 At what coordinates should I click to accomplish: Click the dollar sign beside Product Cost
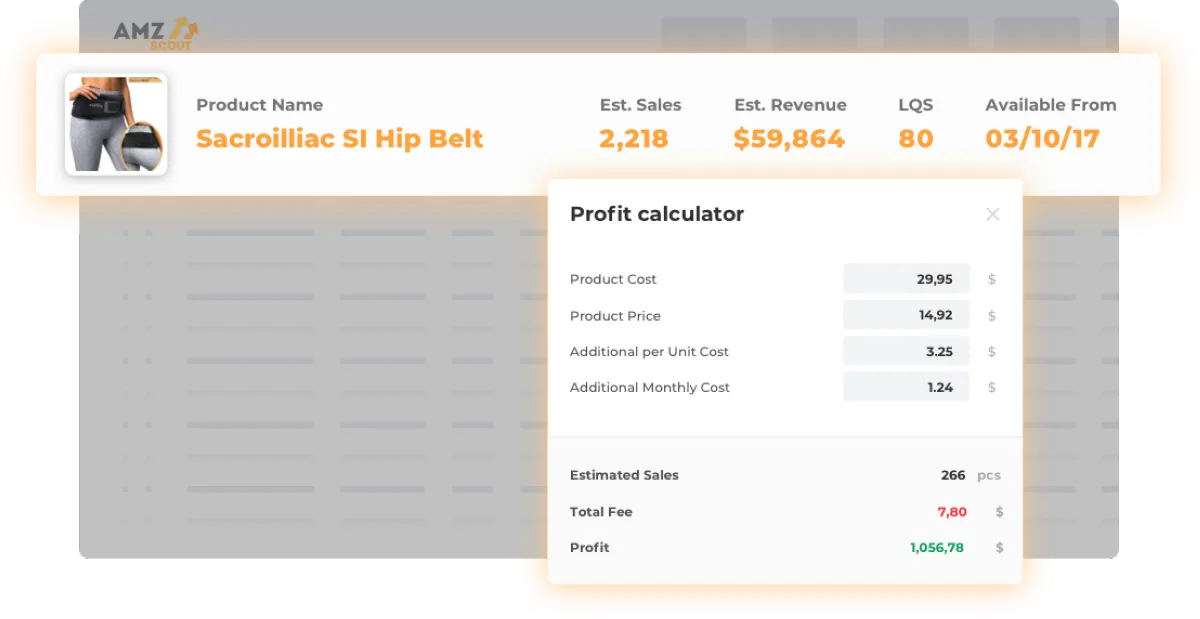click(x=992, y=279)
